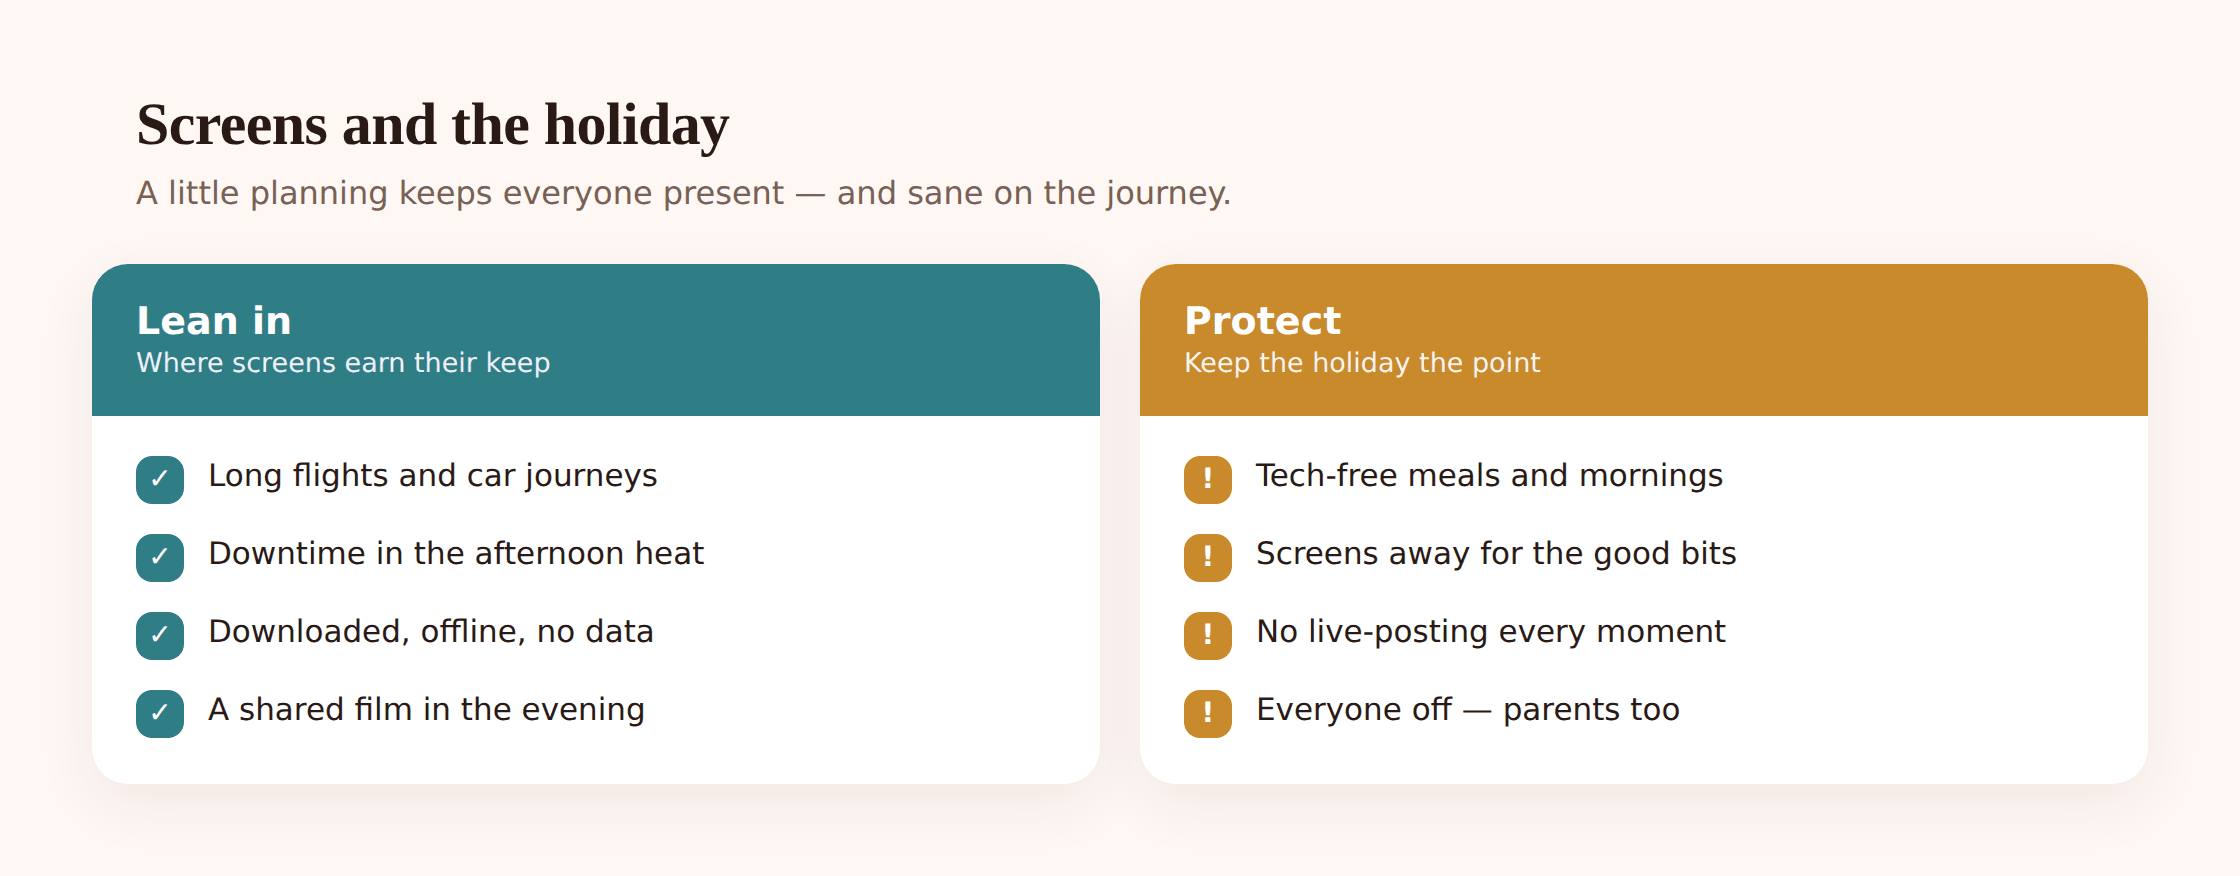Click the tagline about a little planning
This screenshot has width=2240, height=876.
(x=684, y=193)
